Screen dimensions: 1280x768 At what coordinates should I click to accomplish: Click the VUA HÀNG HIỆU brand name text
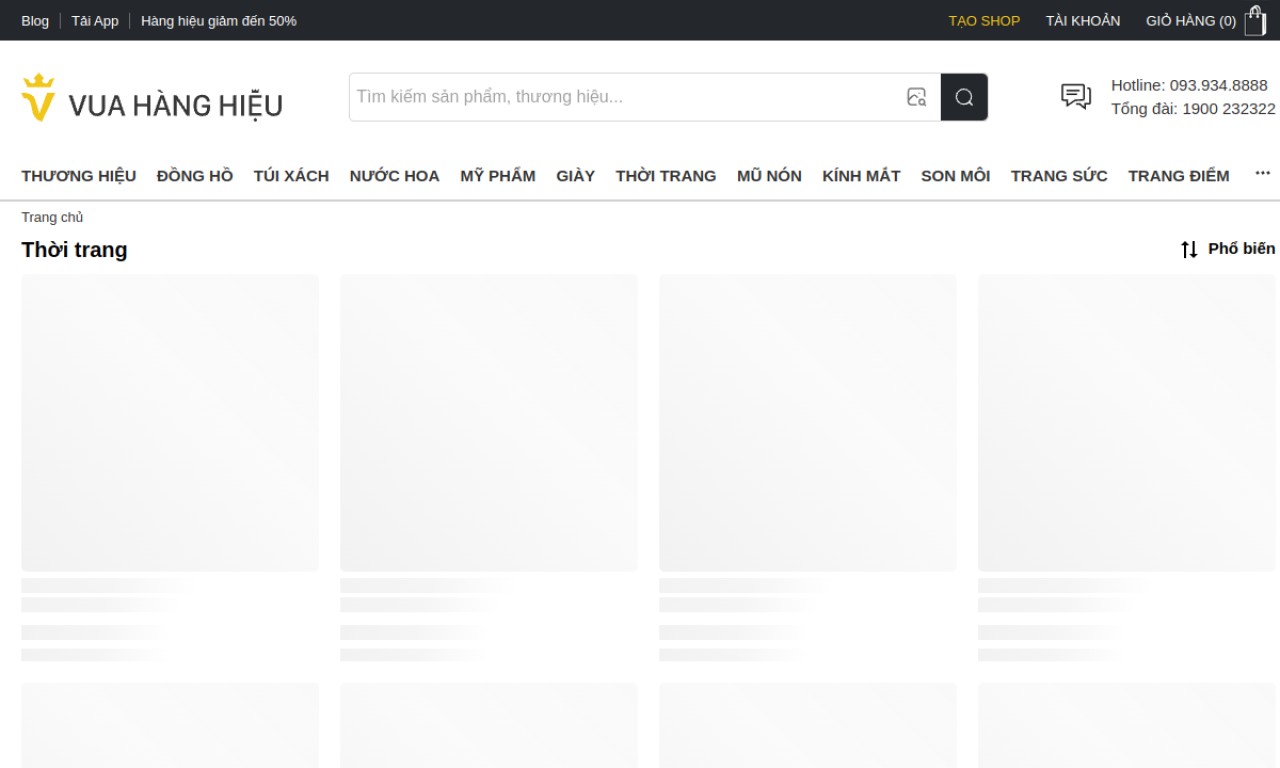176,106
